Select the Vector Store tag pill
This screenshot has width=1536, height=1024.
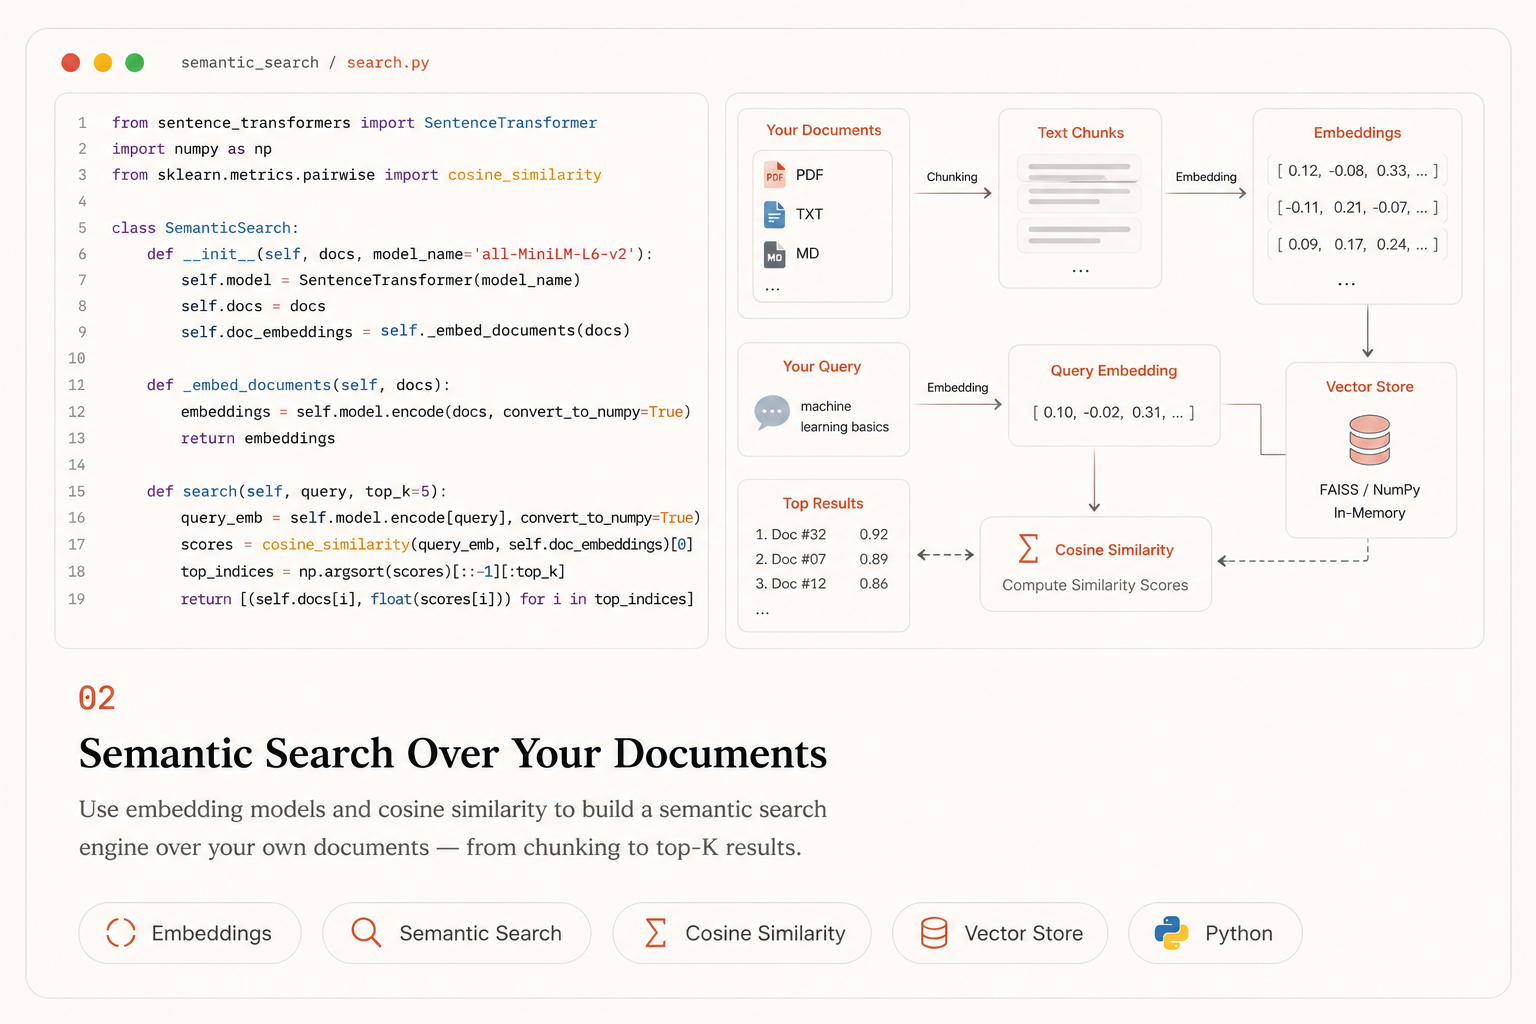(x=1000, y=933)
